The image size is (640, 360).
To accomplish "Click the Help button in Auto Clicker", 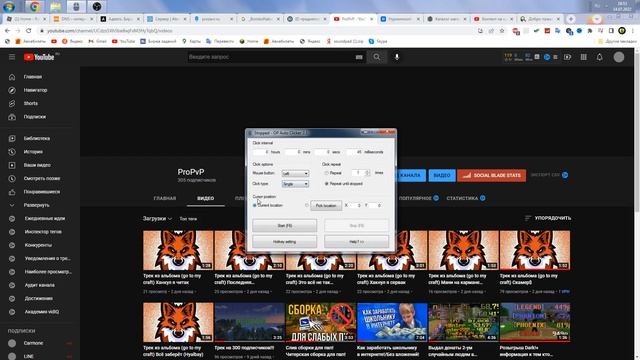I will click(x=356, y=242).
